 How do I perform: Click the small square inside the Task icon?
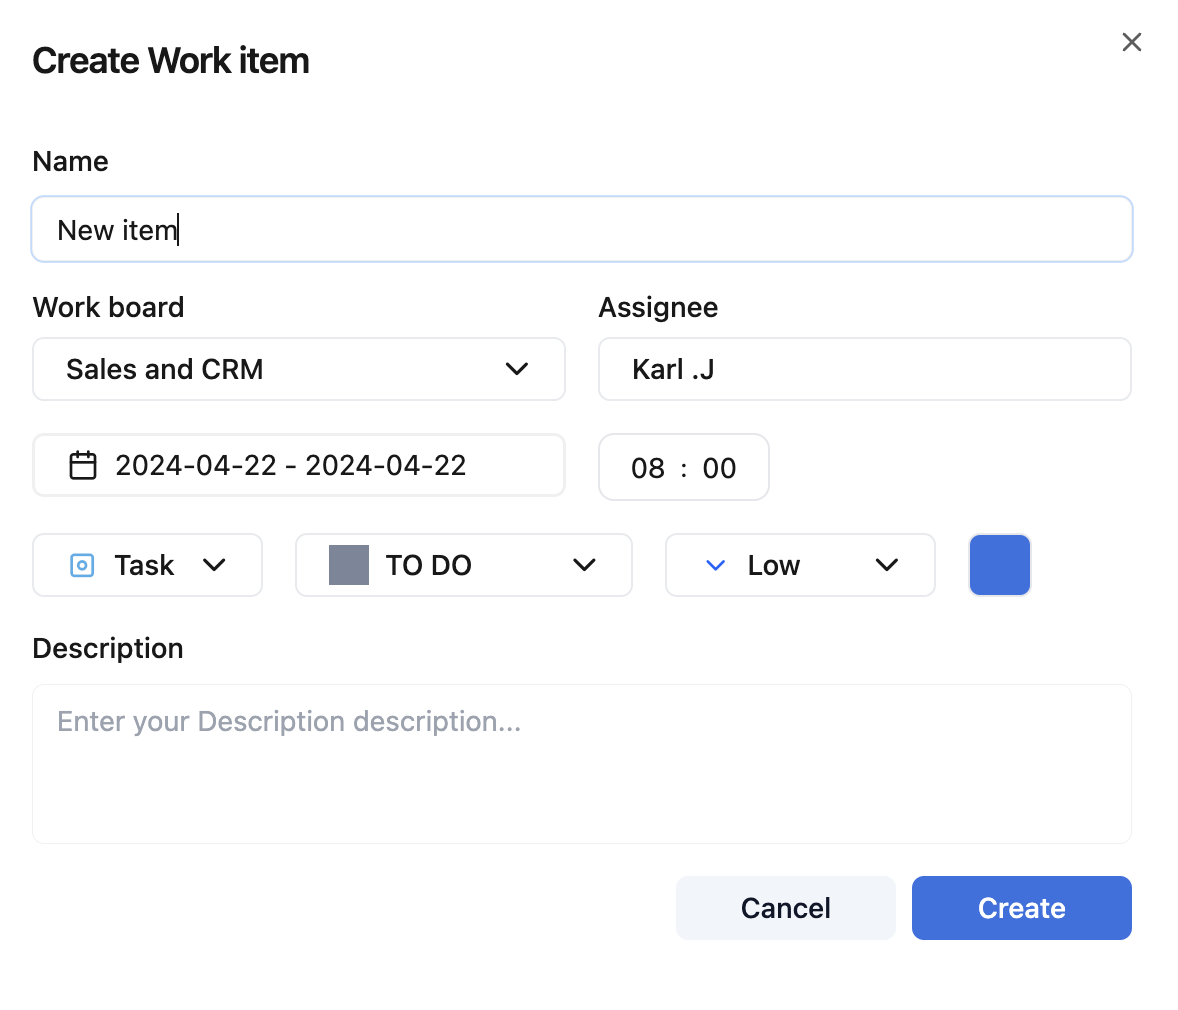pyautogui.click(x=80, y=565)
